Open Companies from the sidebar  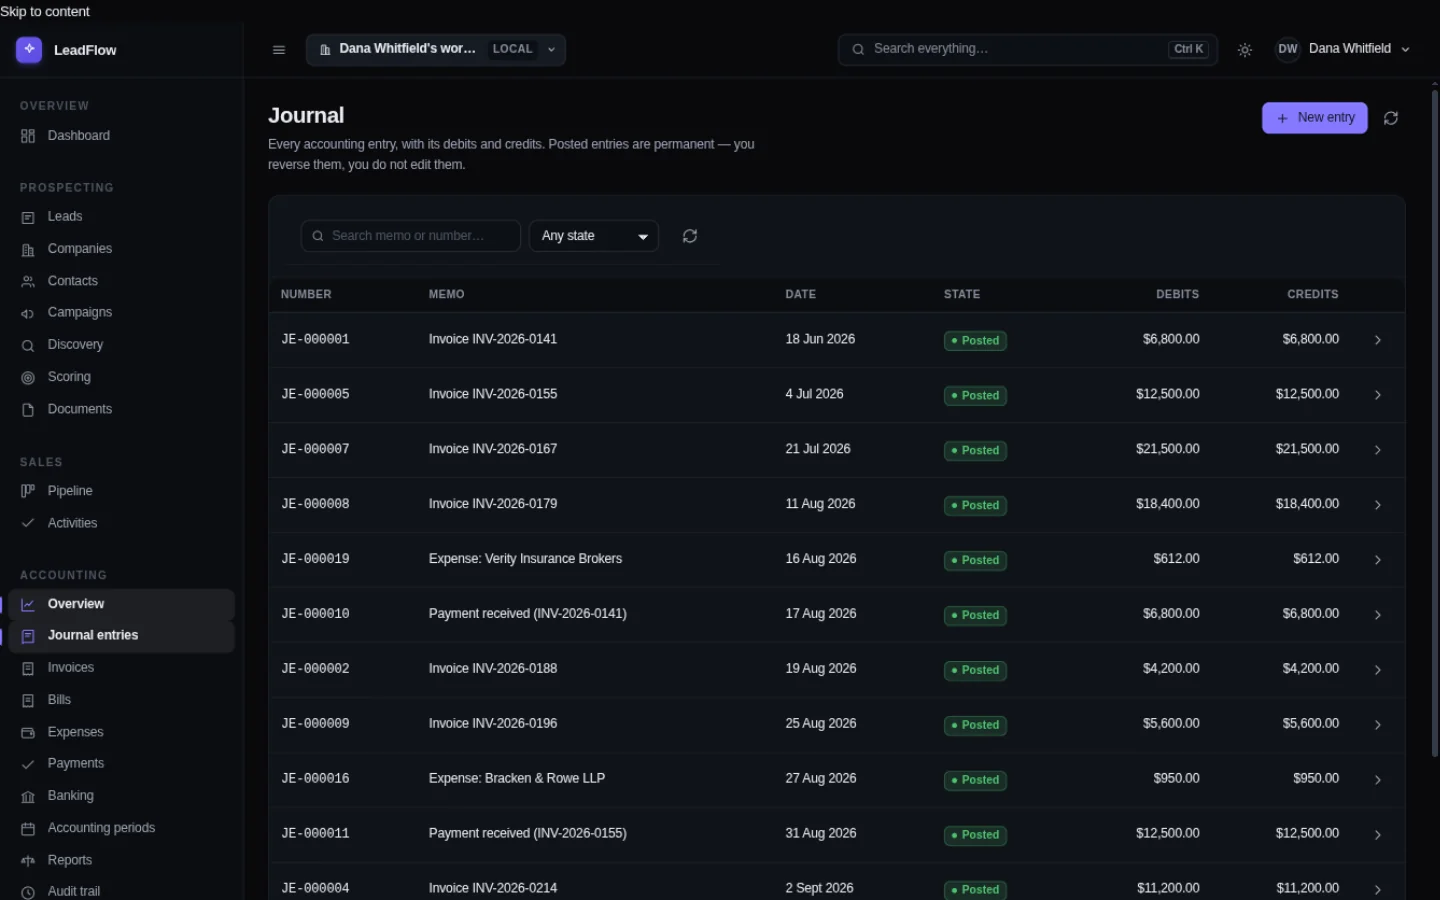pyautogui.click(x=120, y=249)
